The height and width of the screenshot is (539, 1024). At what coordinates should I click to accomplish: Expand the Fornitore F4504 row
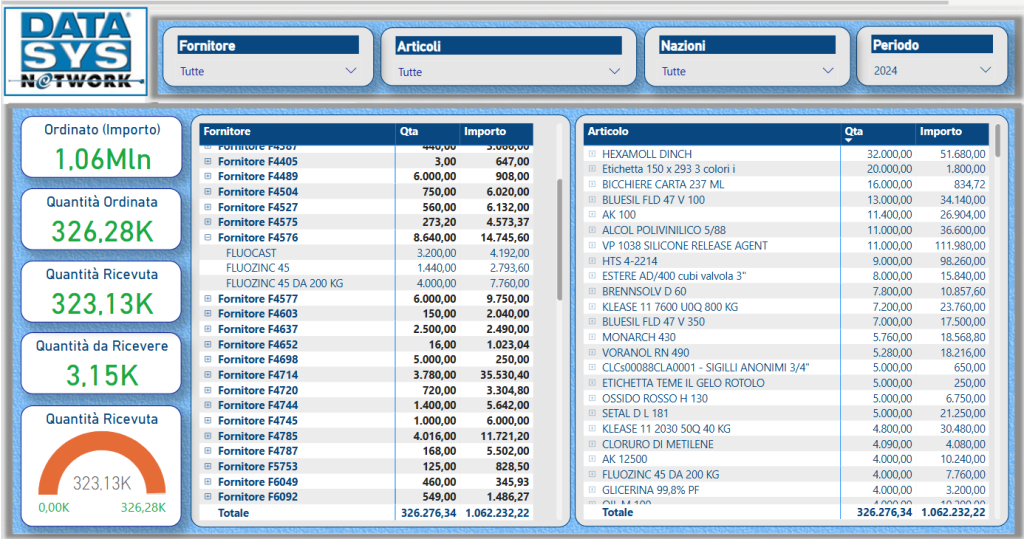(x=208, y=192)
